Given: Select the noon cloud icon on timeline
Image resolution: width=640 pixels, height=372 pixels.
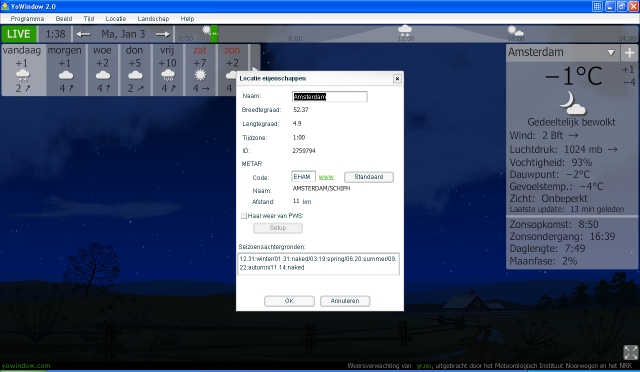Looking at the screenshot, I should (x=405, y=29).
